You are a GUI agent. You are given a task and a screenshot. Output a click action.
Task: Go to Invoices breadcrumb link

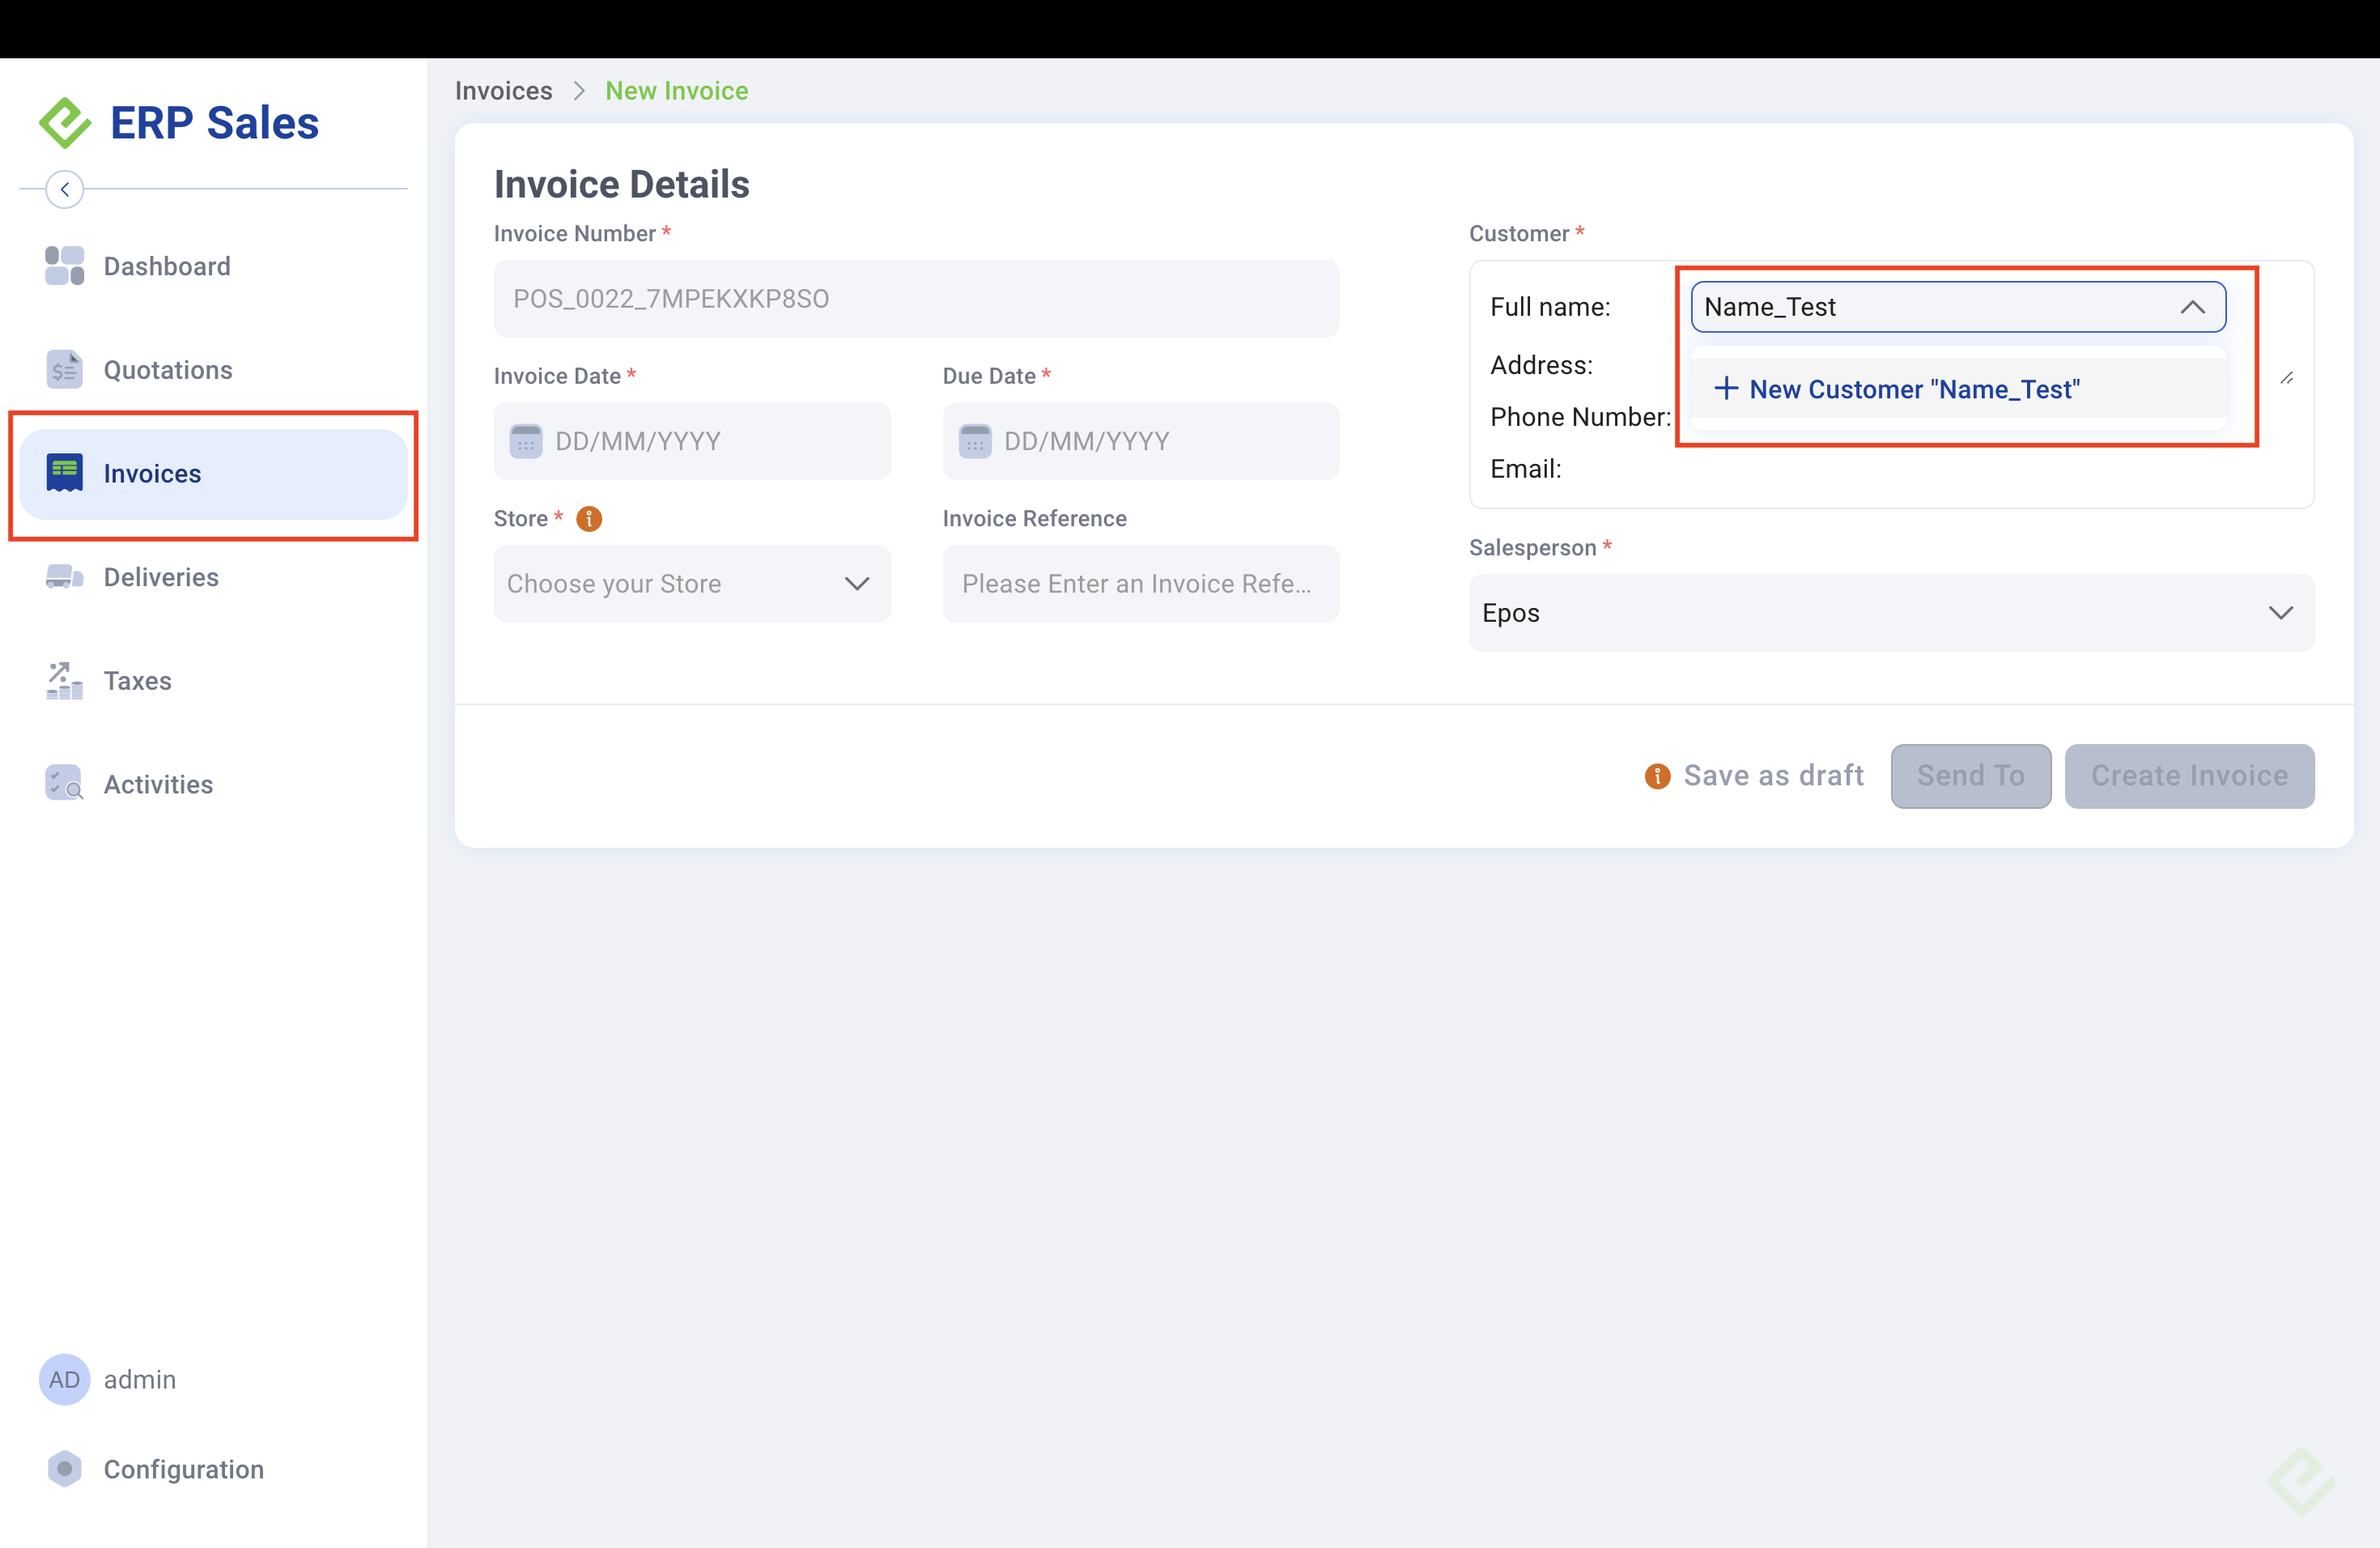[x=503, y=91]
